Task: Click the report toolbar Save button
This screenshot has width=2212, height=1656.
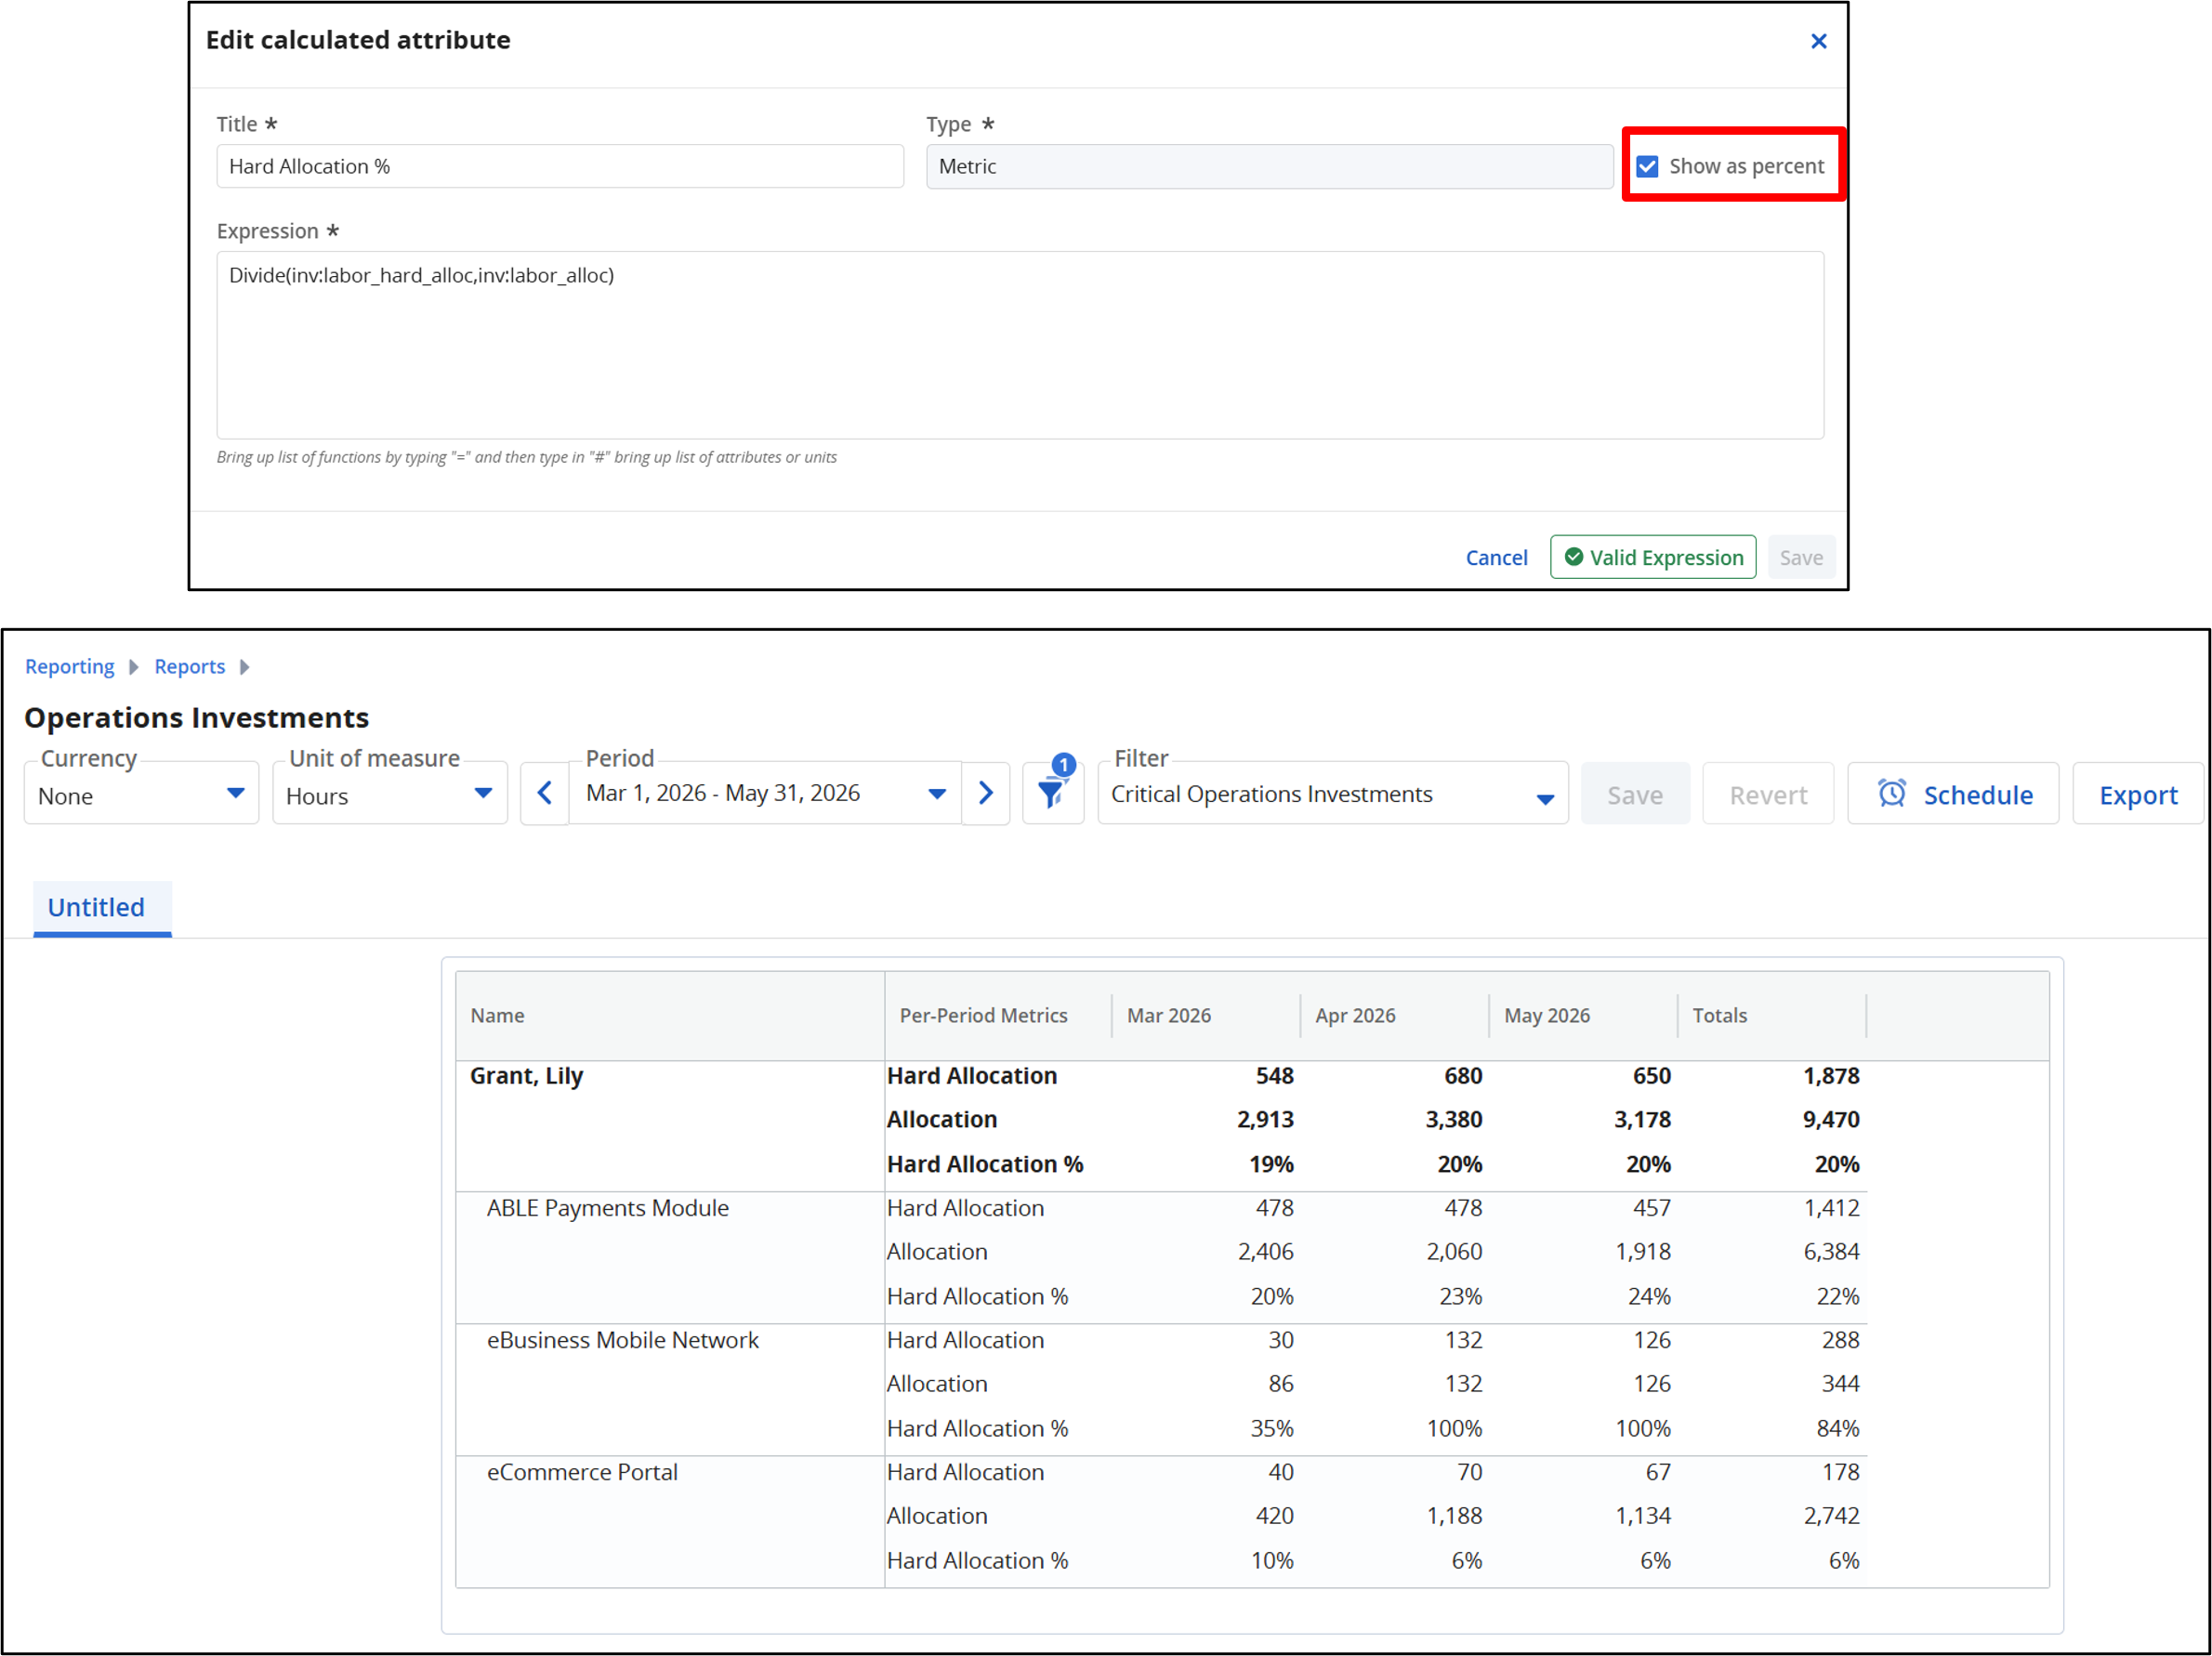Action: [1635, 794]
